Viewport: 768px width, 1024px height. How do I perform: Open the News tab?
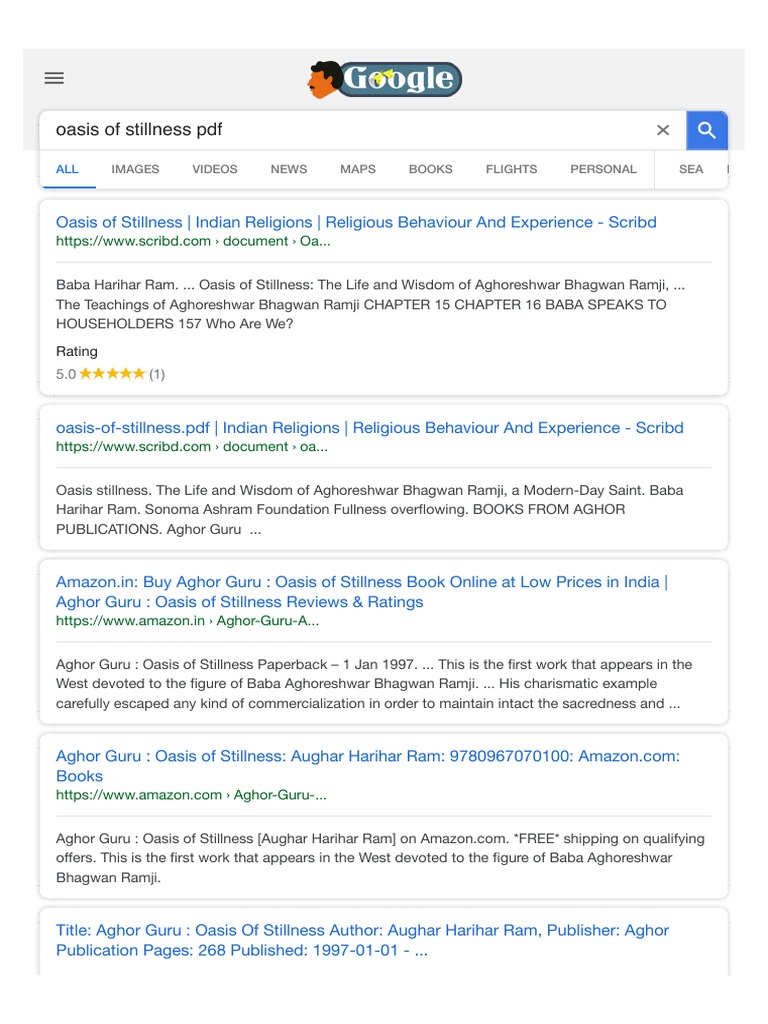(289, 169)
